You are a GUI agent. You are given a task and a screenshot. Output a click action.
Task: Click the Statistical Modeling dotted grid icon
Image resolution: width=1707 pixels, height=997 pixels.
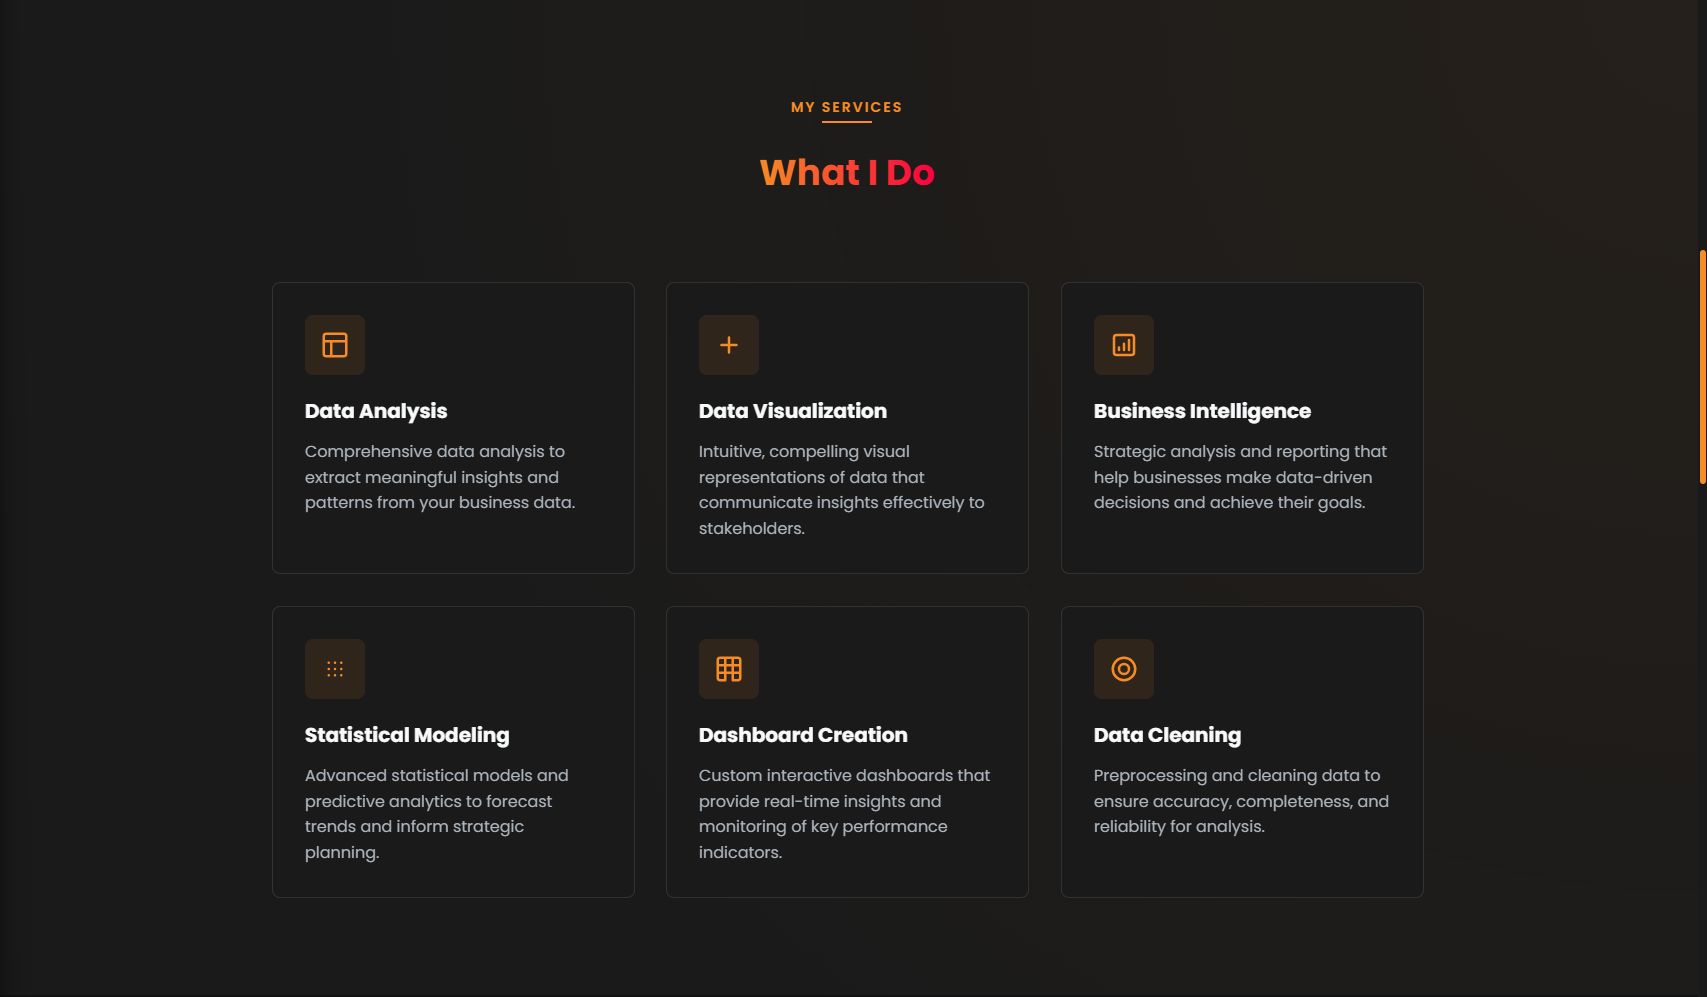tap(335, 669)
